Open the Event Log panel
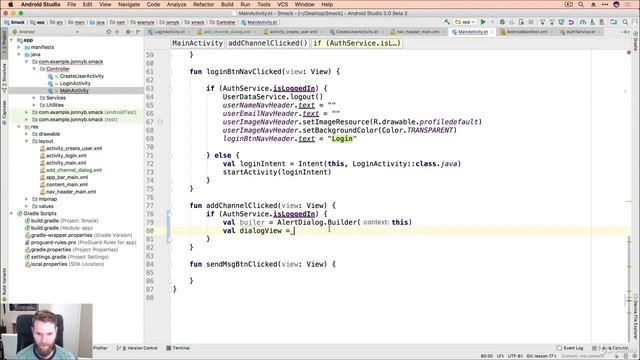The width and height of the screenshot is (640, 360). click(x=570, y=348)
